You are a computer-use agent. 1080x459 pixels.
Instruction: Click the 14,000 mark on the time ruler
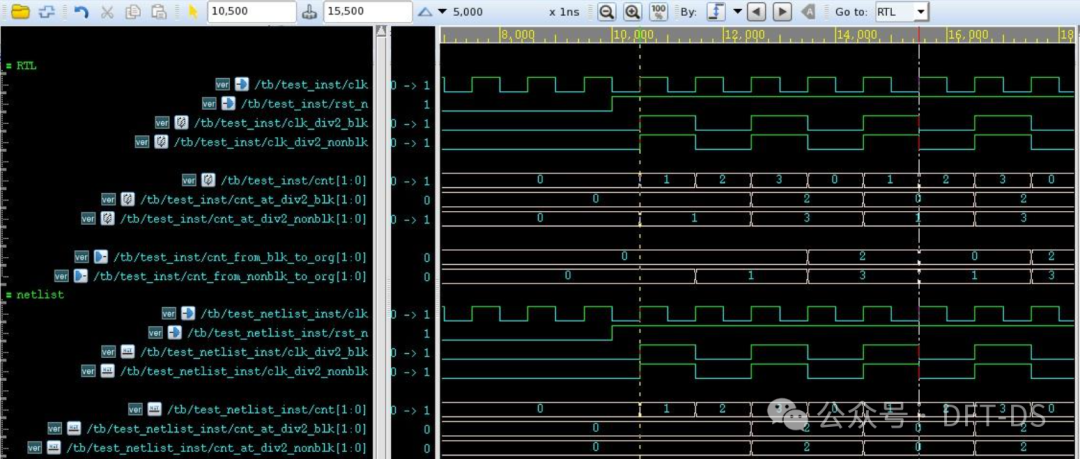856,35
